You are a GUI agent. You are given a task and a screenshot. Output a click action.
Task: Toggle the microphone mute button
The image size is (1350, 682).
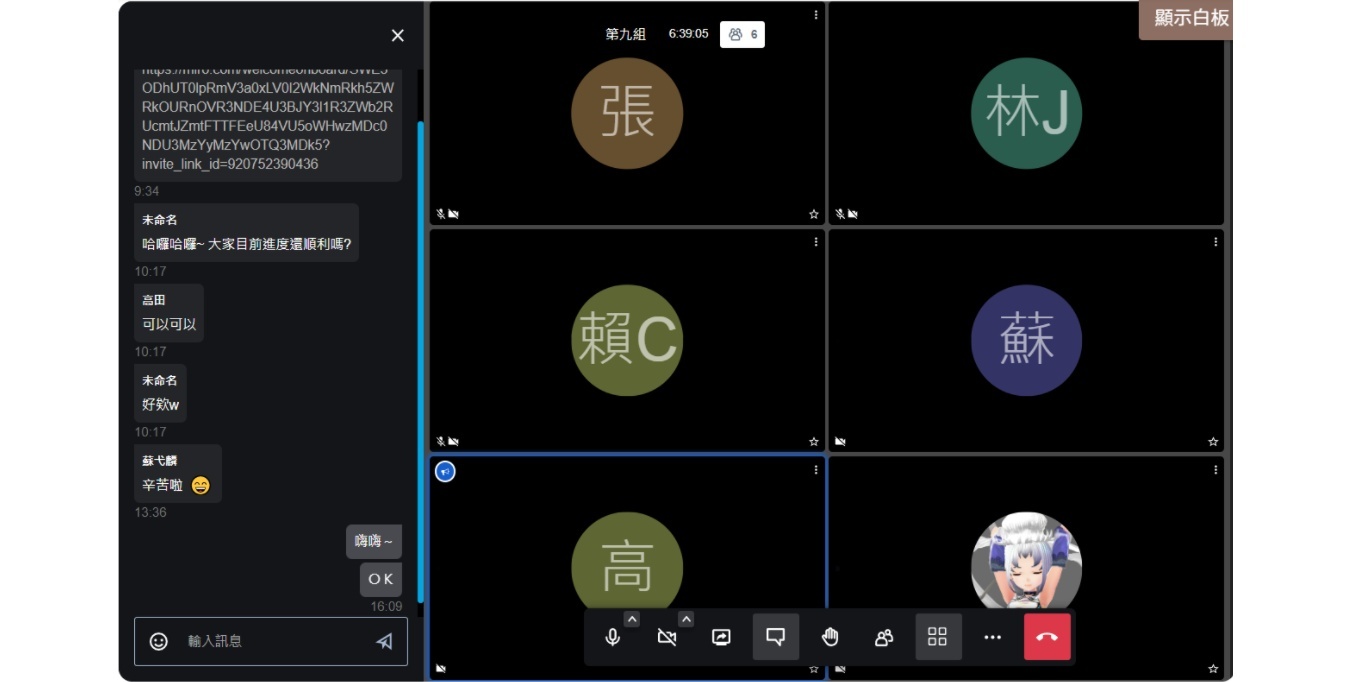pyautogui.click(x=613, y=637)
